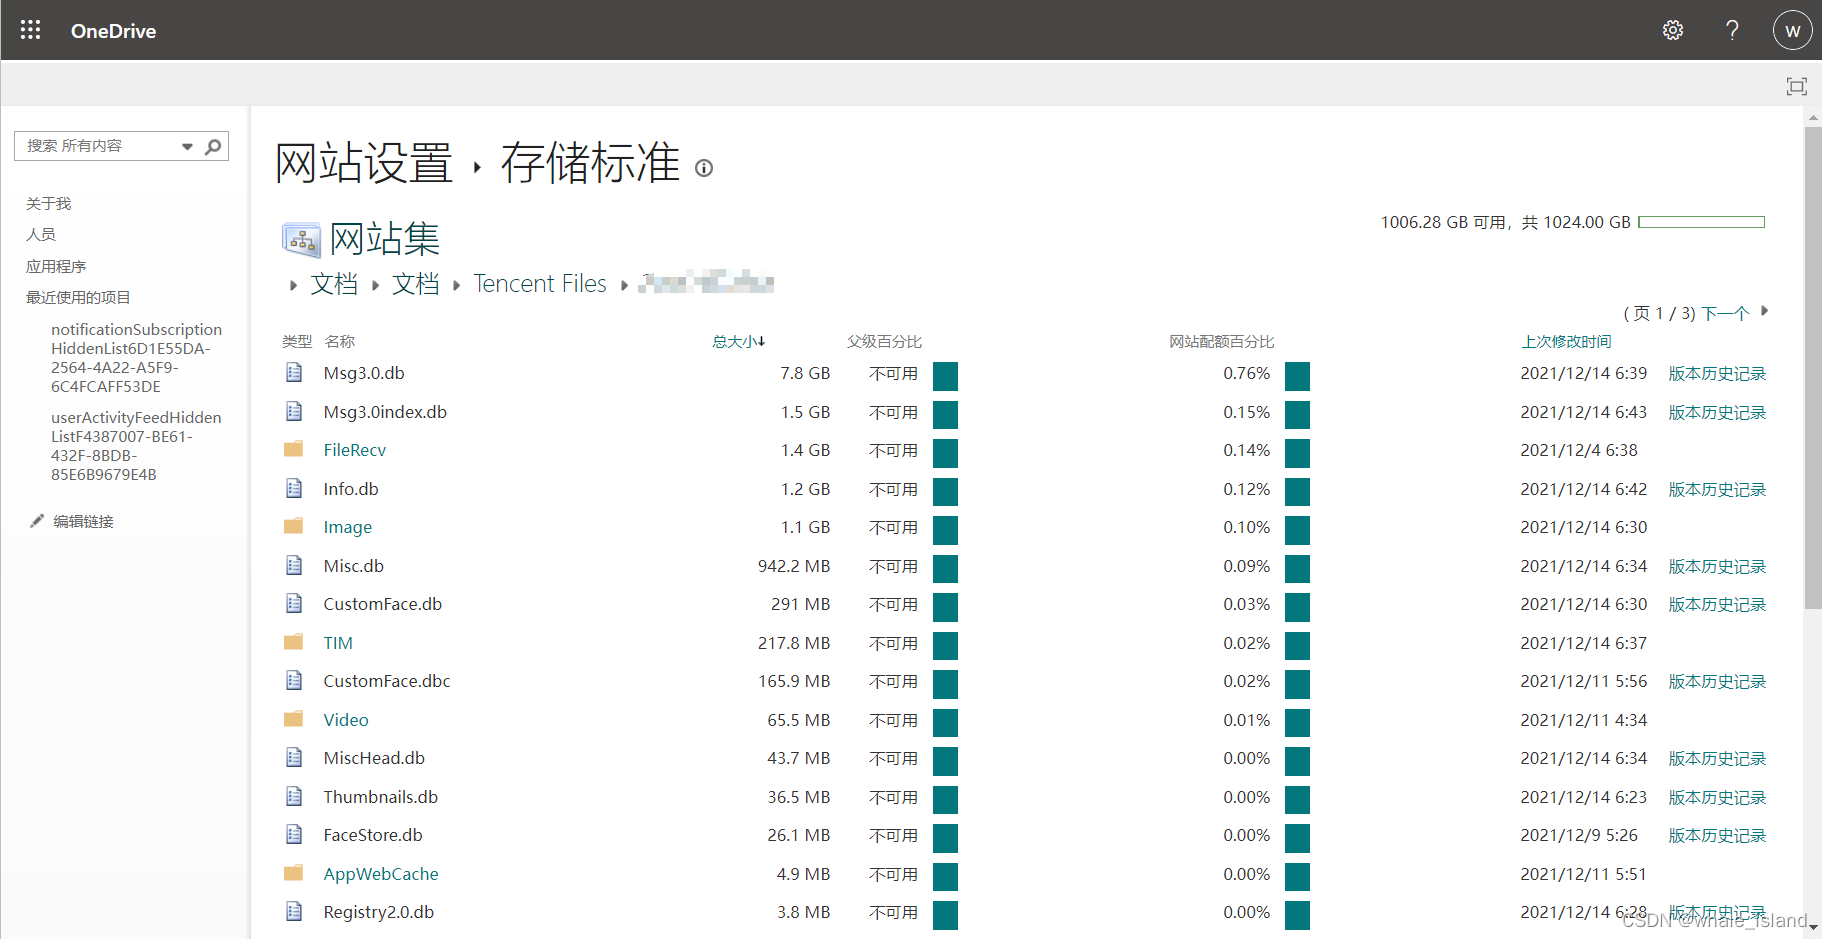Screen dimensions: 1822x939
Task: Toggle focus on content icon
Action: [1797, 86]
